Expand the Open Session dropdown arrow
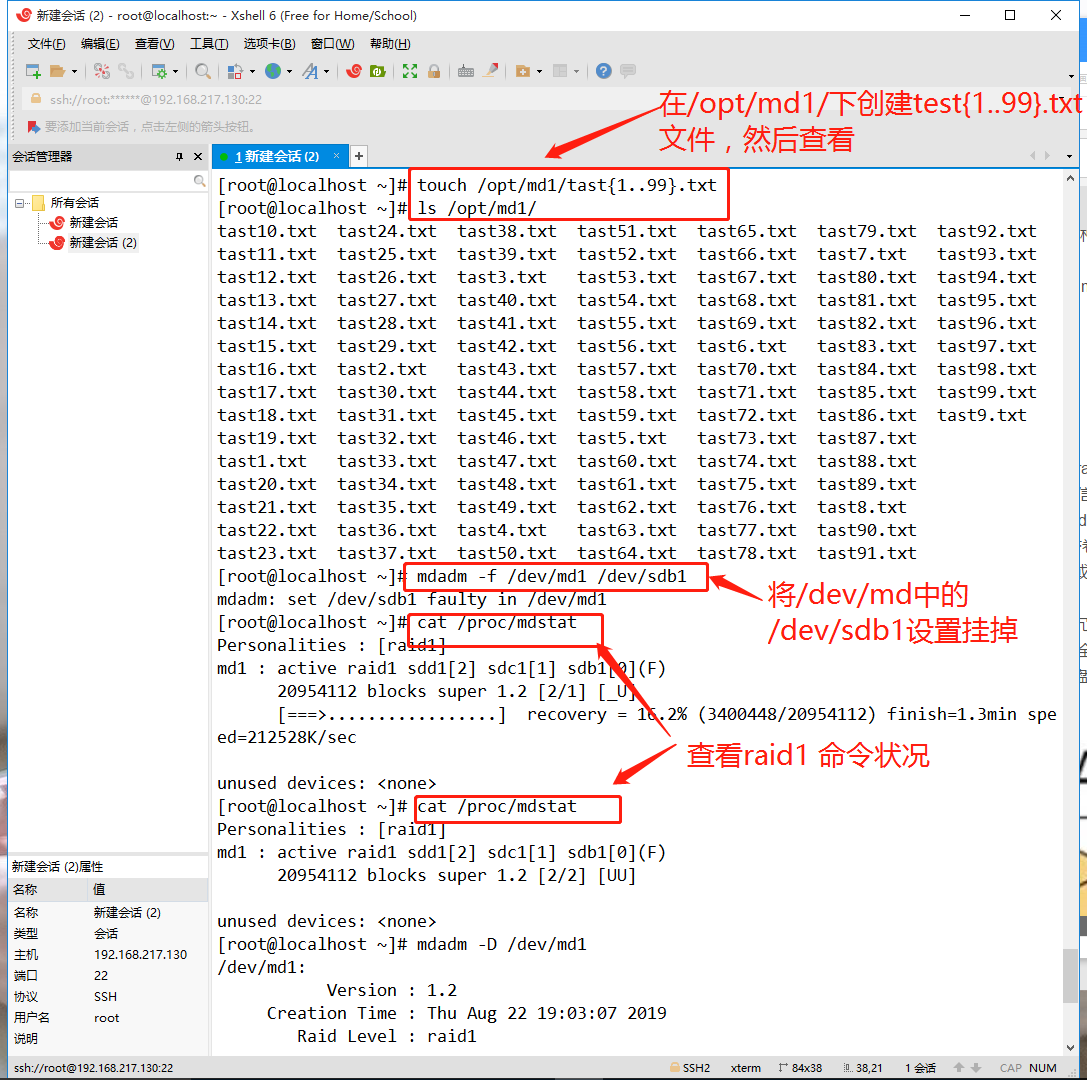Viewport: 1087px width, 1080px height. 74,71
